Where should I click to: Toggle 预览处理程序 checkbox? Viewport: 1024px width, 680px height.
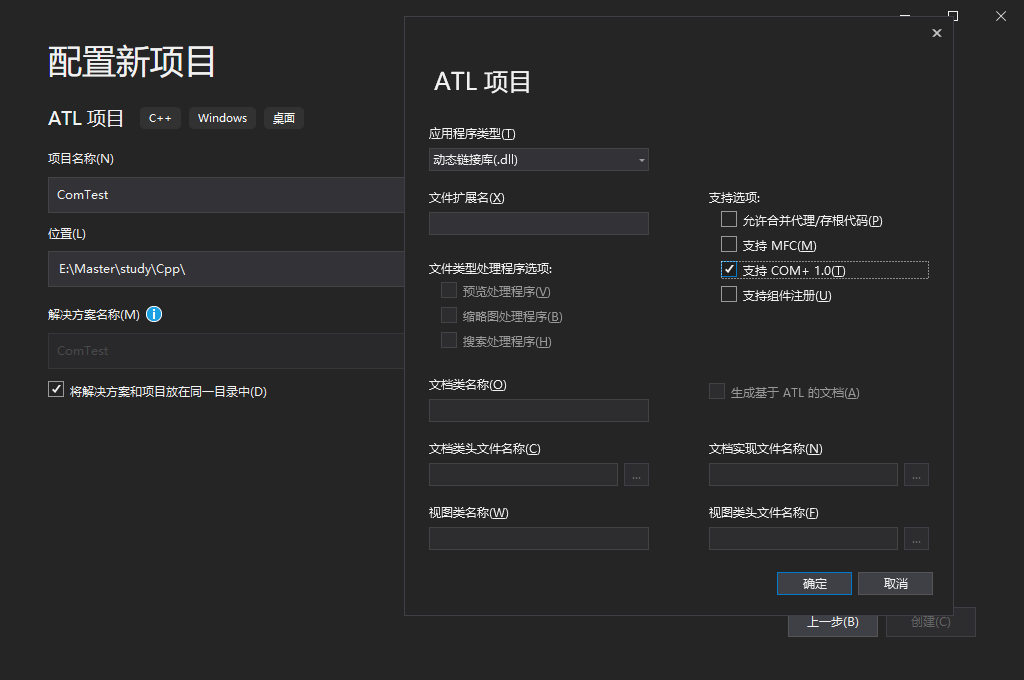[x=449, y=290]
